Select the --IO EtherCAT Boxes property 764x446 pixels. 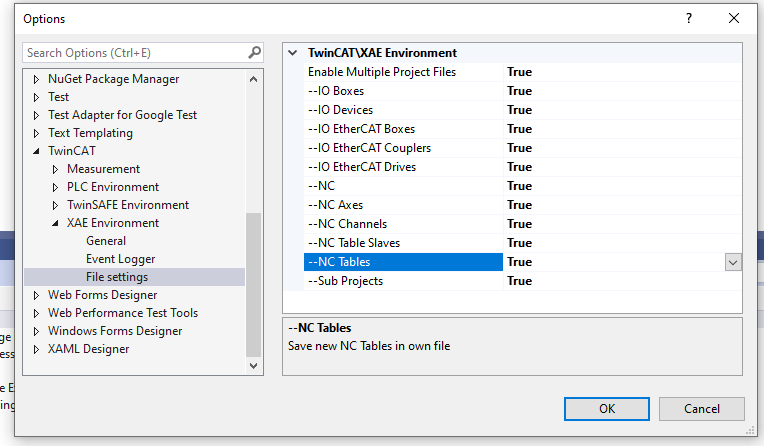(x=403, y=129)
